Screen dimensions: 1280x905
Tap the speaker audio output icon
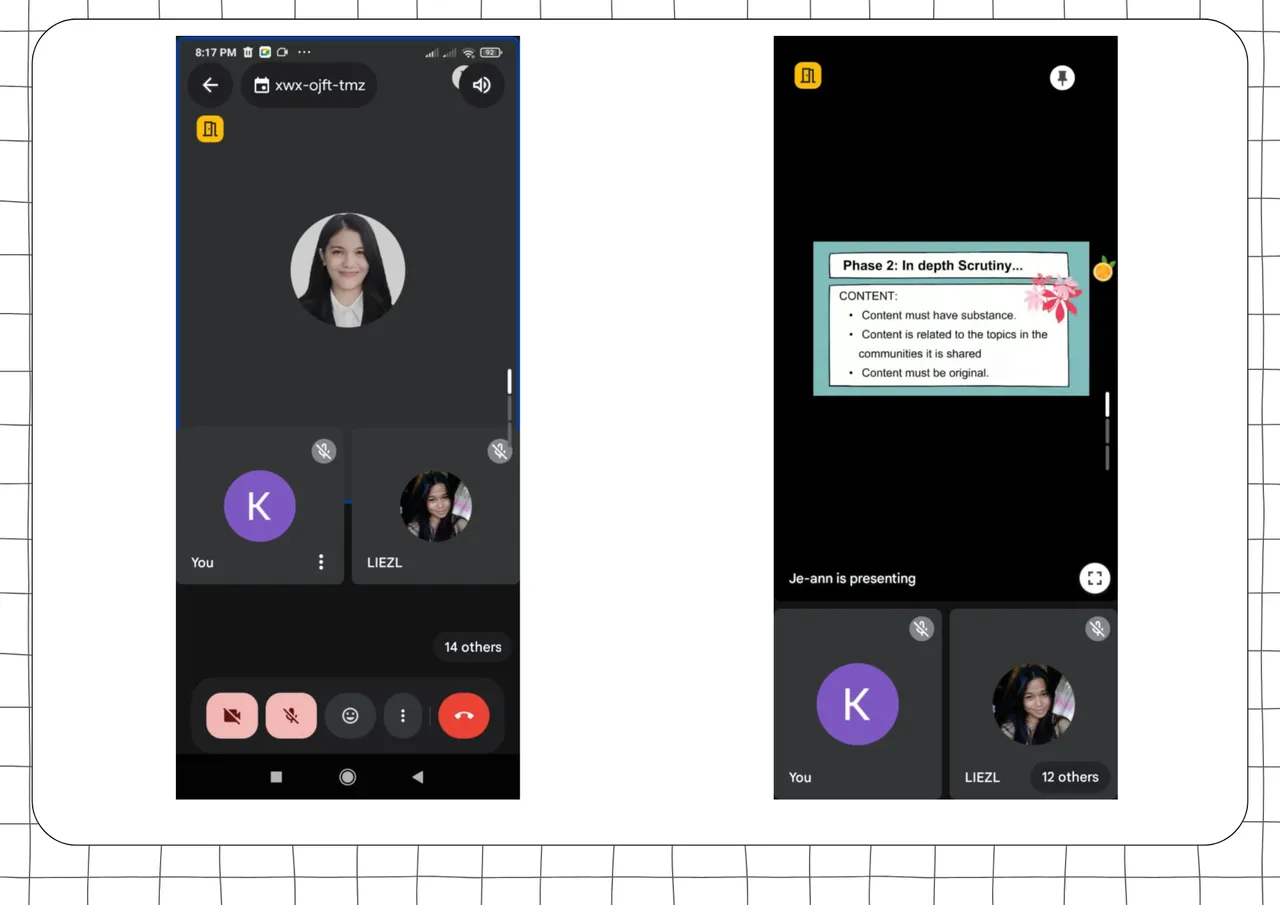(481, 85)
